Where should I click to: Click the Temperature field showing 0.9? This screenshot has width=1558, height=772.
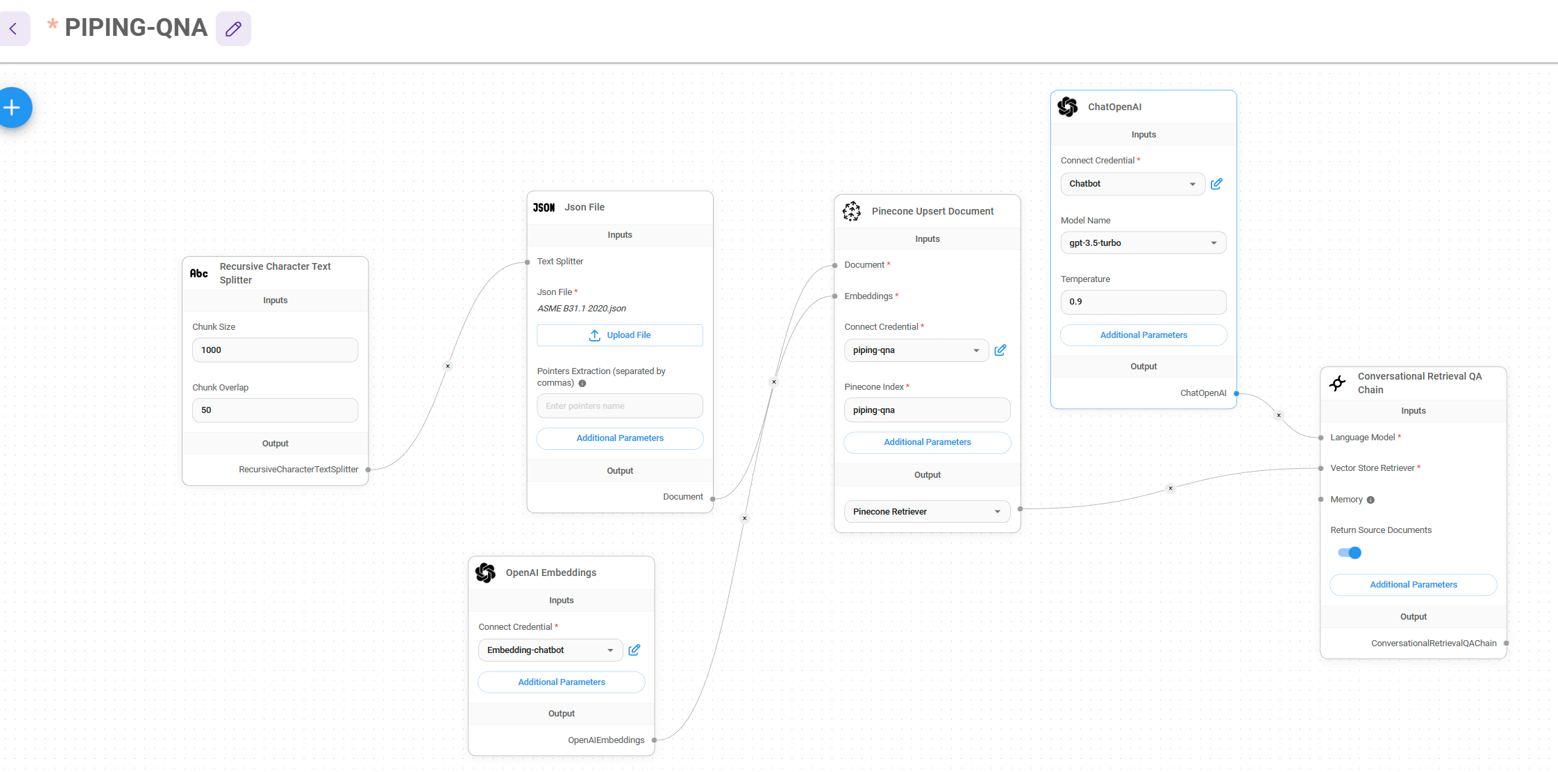[x=1143, y=302]
